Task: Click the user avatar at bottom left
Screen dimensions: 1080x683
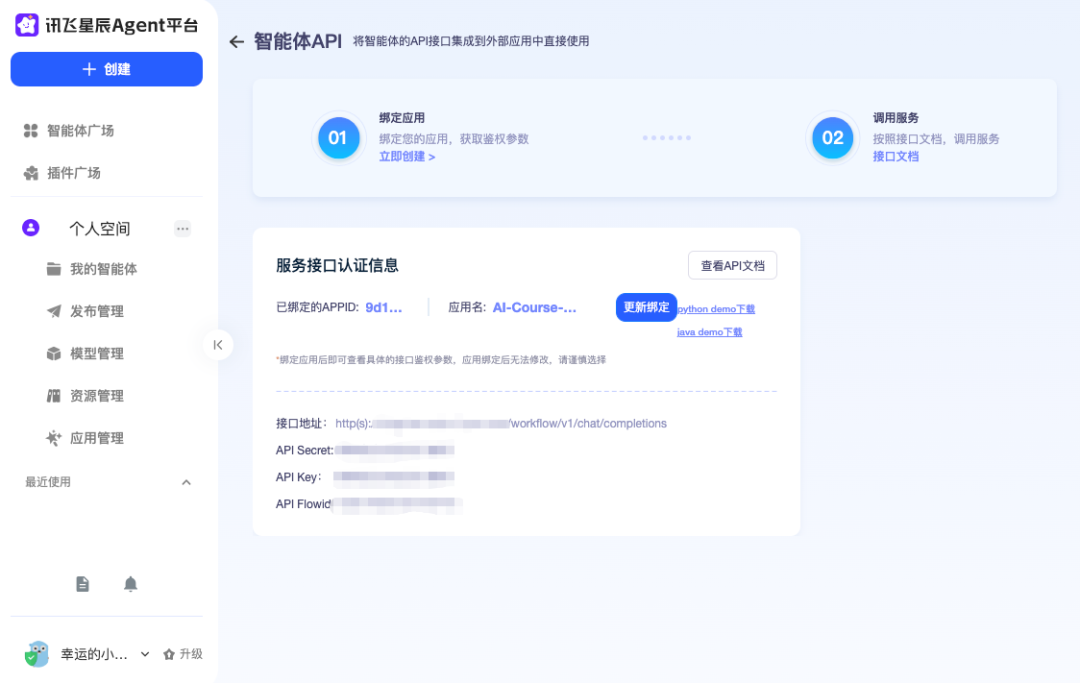Action: [37, 654]
